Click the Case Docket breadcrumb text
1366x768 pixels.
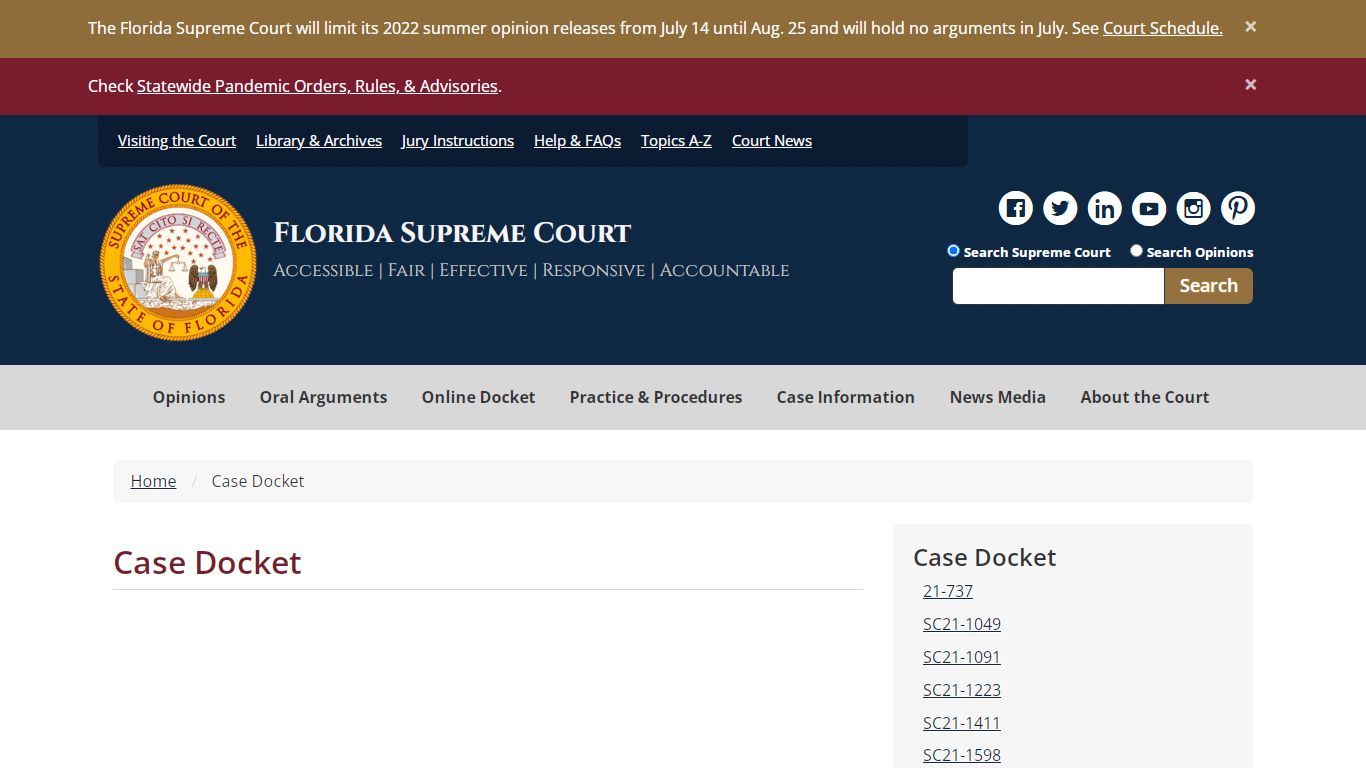(x=258, y=481)
